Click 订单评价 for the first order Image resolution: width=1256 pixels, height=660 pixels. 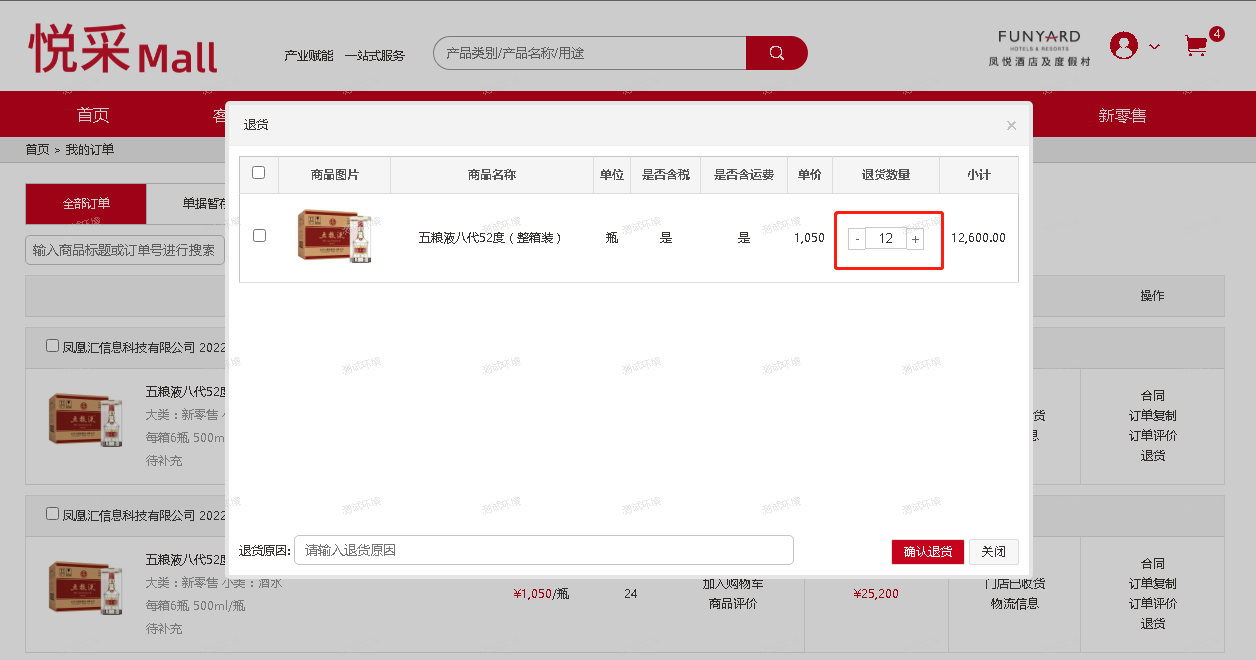[x=1153, y=436]
